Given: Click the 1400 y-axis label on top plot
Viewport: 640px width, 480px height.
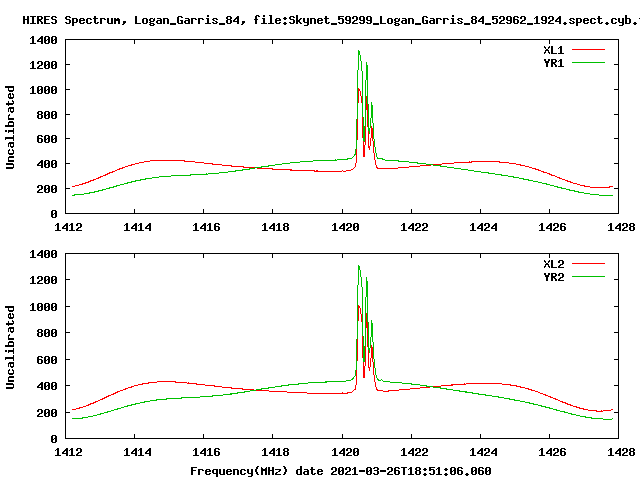Looking at the screenshot, I should click(x=43, y=40).
